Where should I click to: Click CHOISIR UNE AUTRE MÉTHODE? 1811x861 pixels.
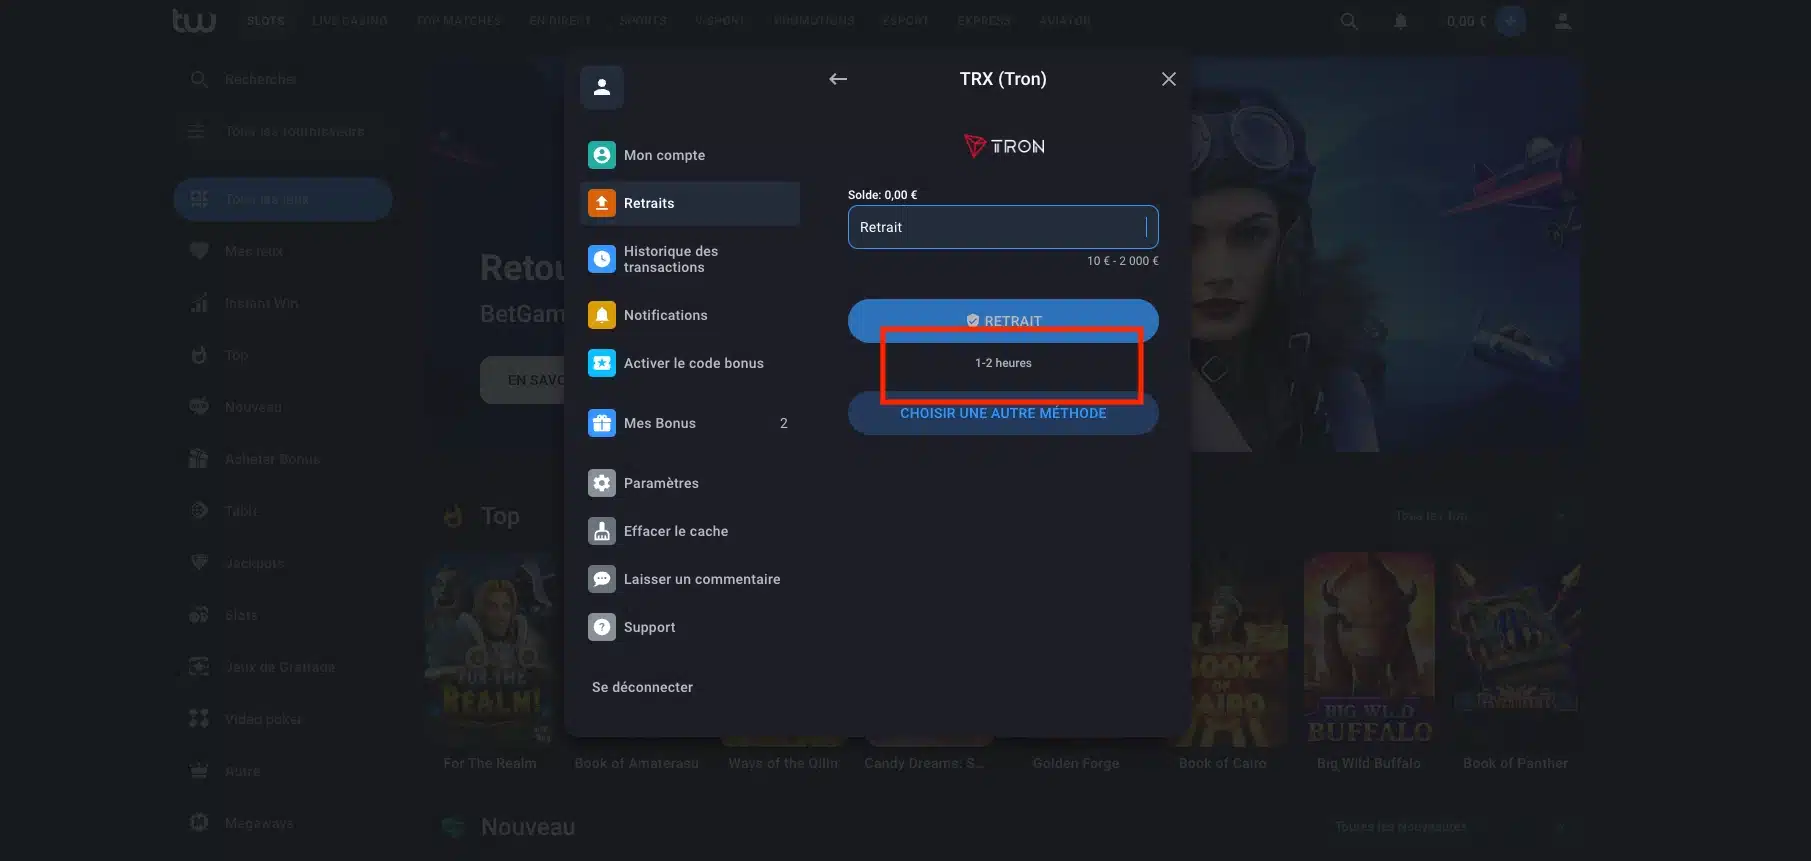coord(1003,413)
